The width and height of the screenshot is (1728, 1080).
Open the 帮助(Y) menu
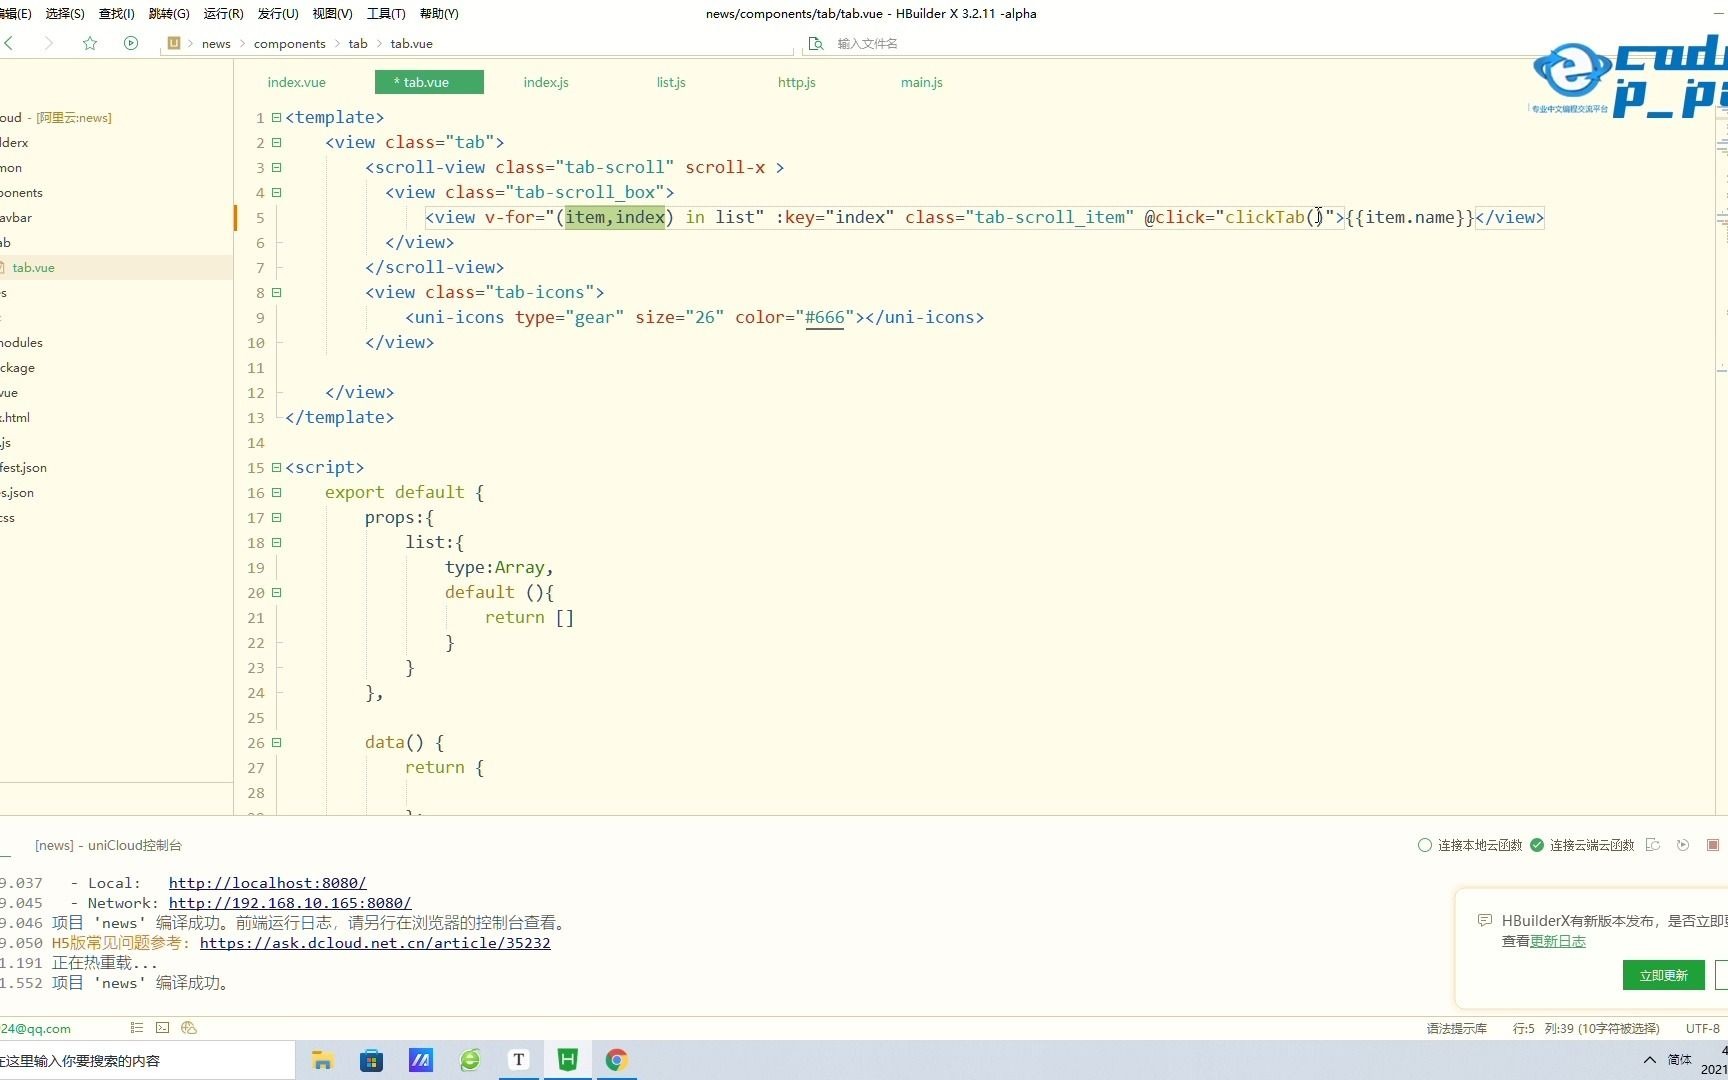click(x=439, y=14)
